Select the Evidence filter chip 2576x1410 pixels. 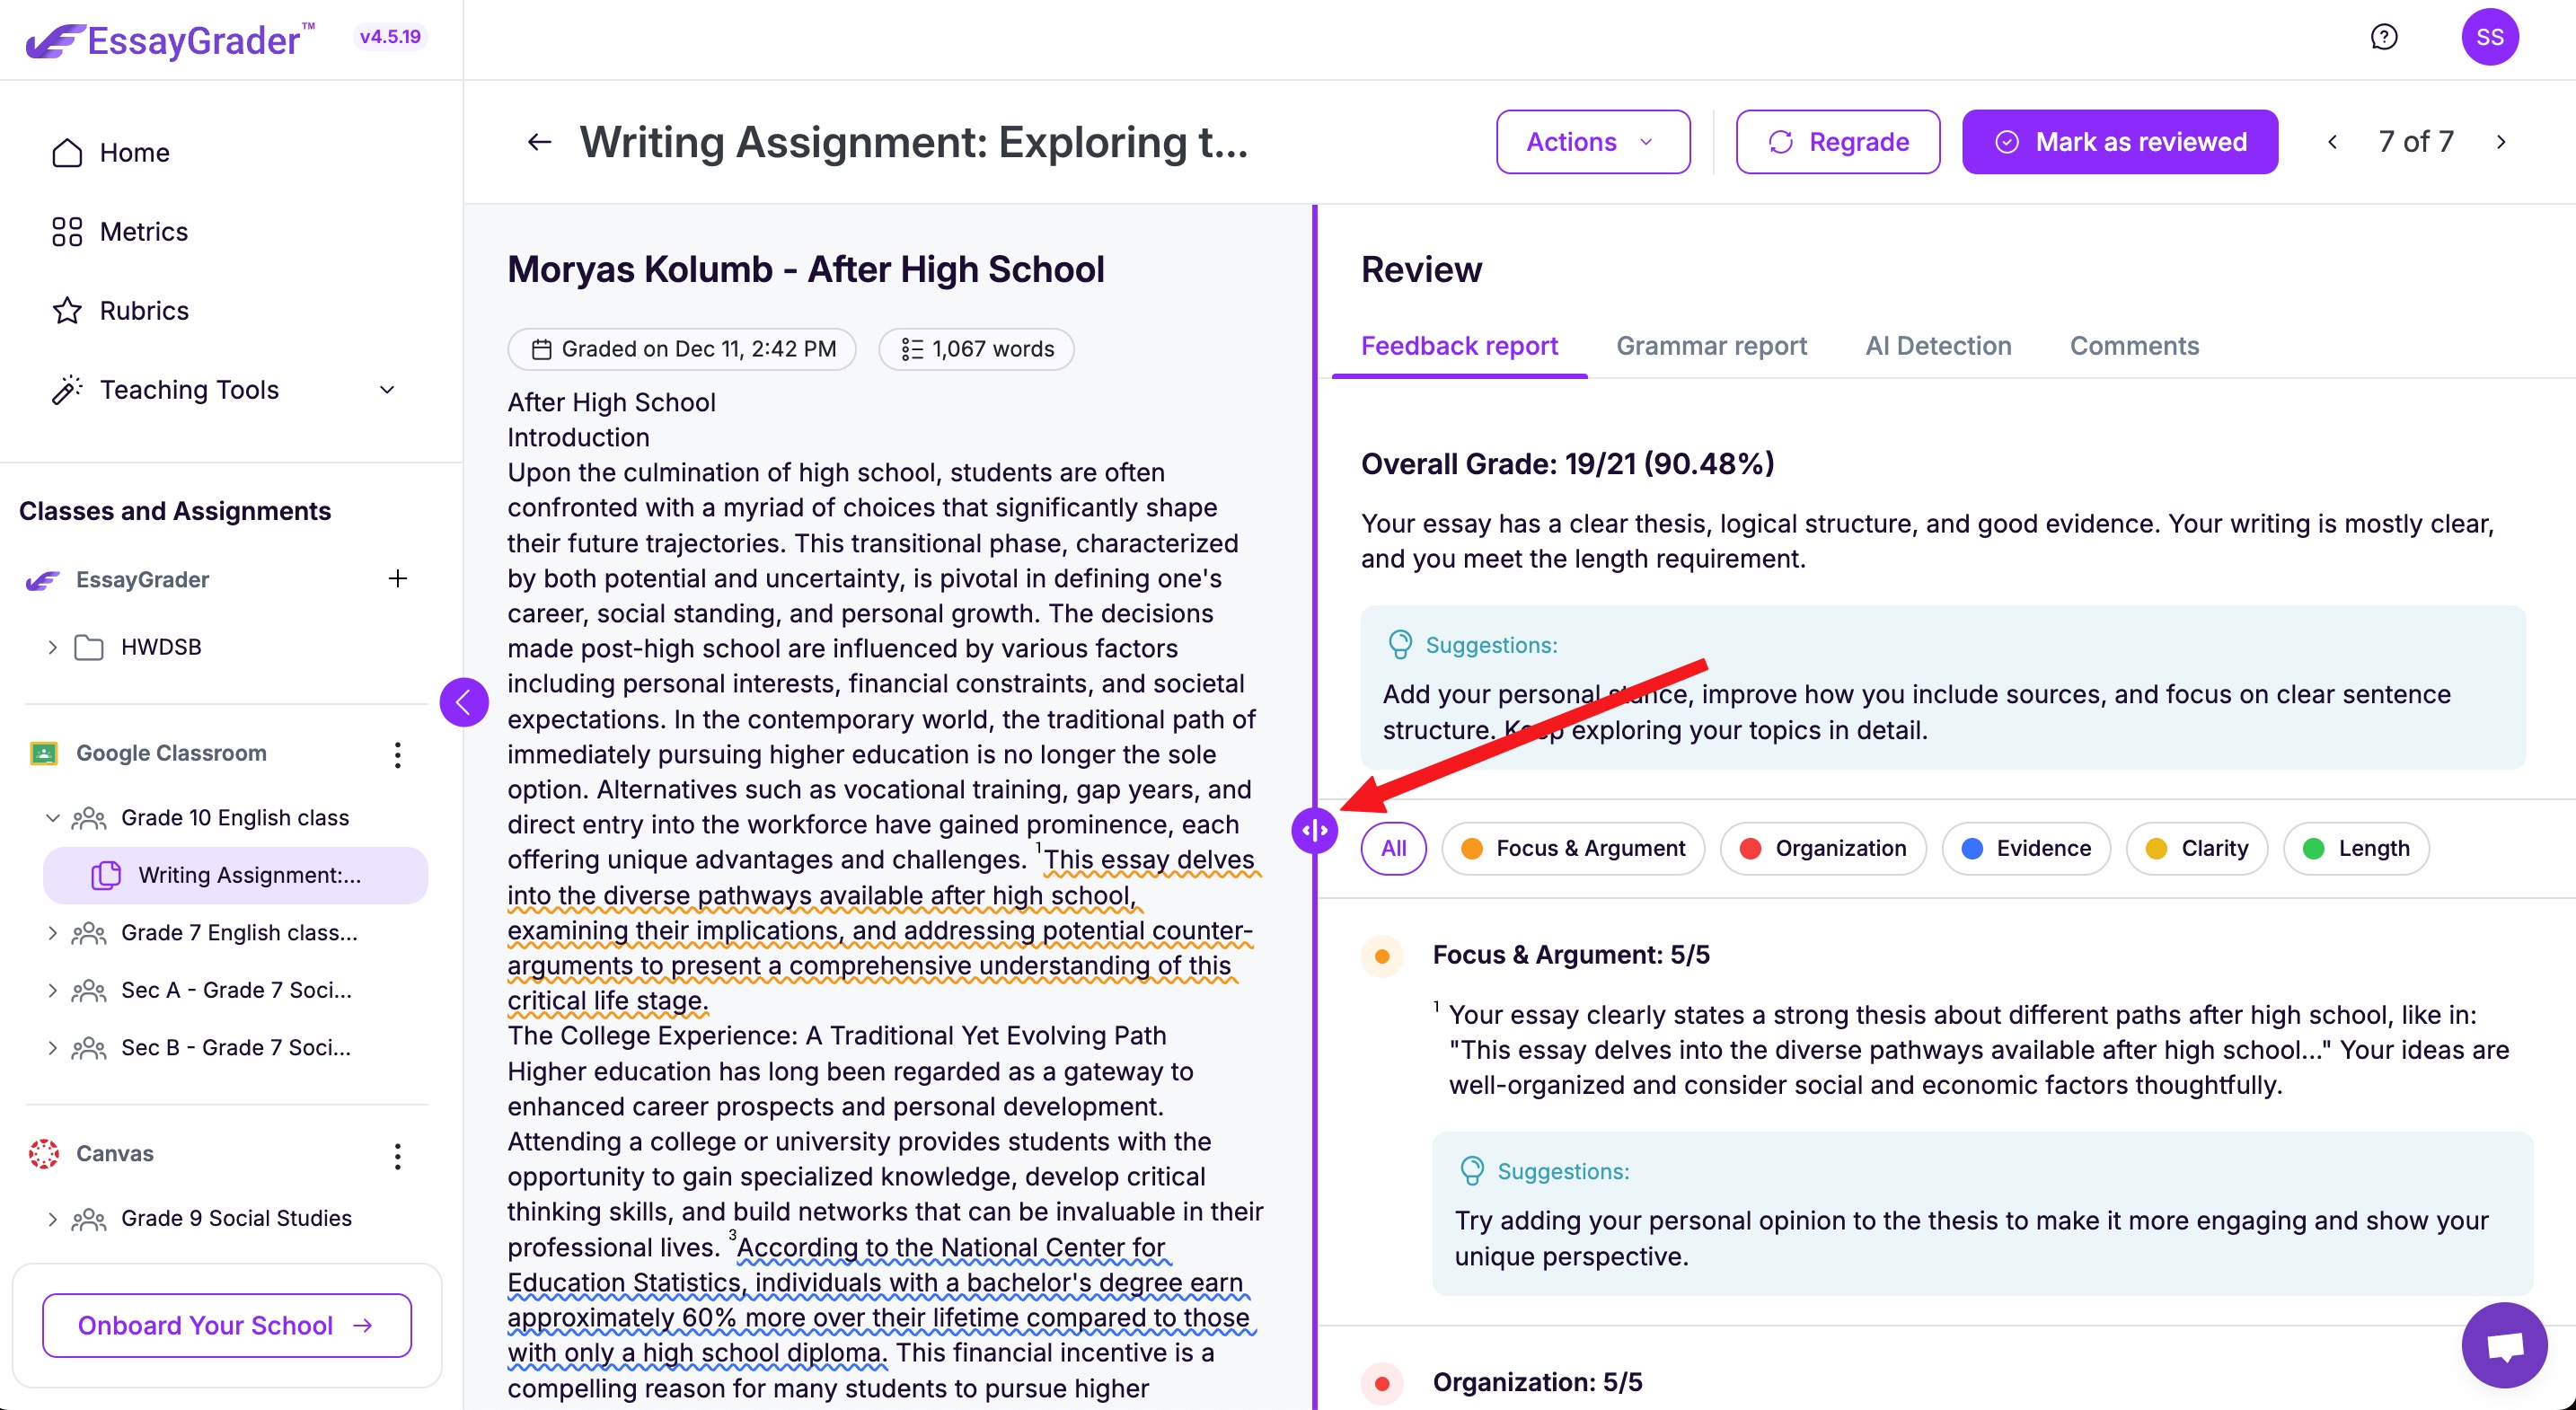coord(2026,848)
